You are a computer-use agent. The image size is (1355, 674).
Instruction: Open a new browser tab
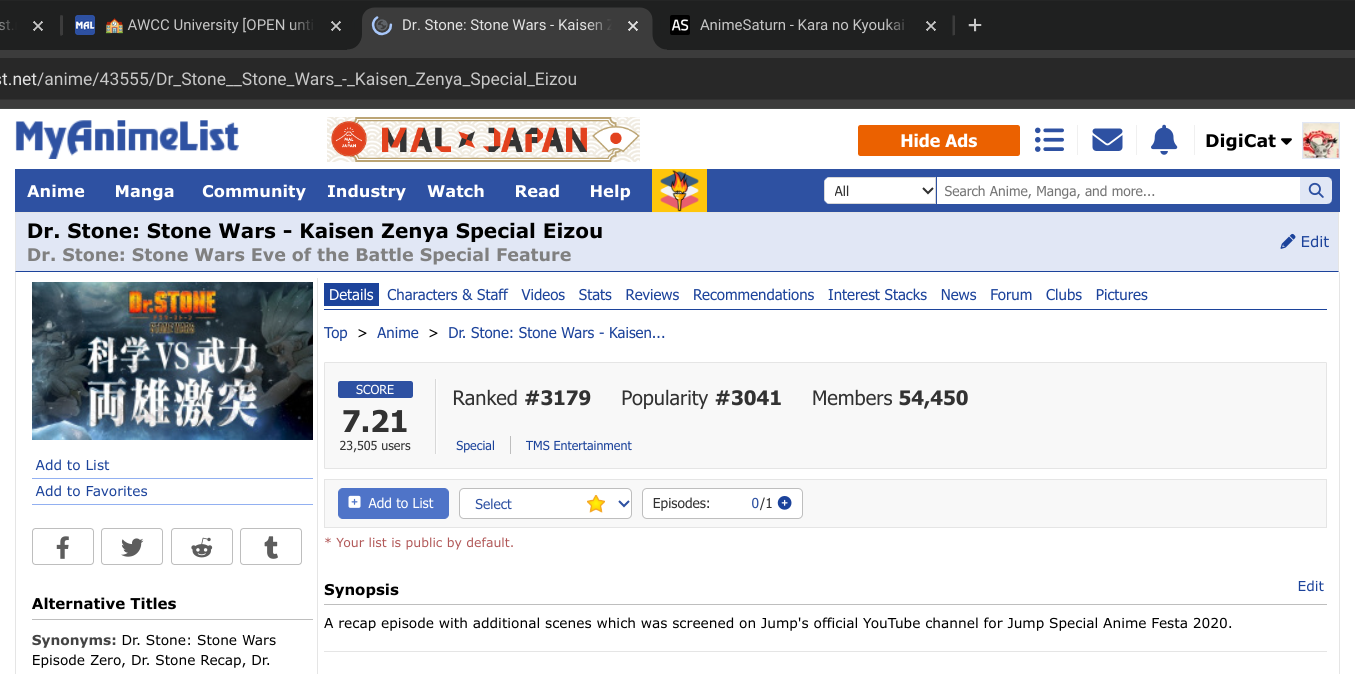(x=975, y=25)
